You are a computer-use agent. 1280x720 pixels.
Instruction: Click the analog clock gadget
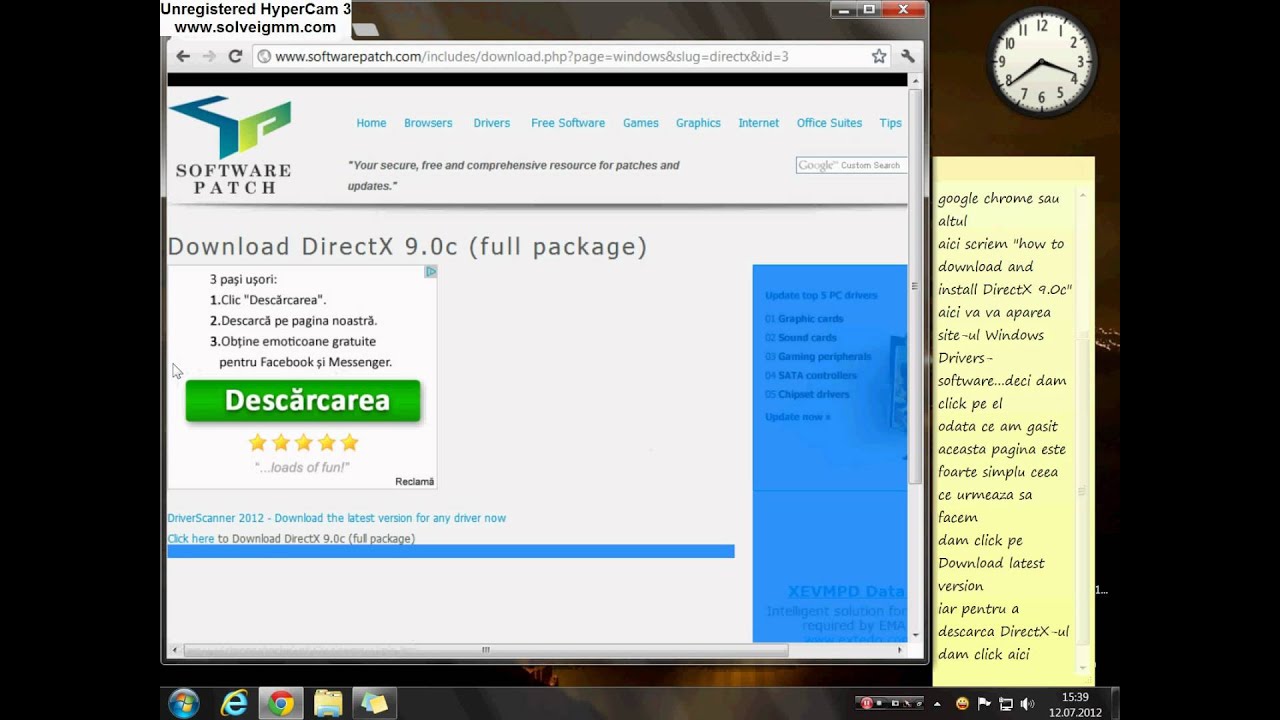pos(1042,62)
